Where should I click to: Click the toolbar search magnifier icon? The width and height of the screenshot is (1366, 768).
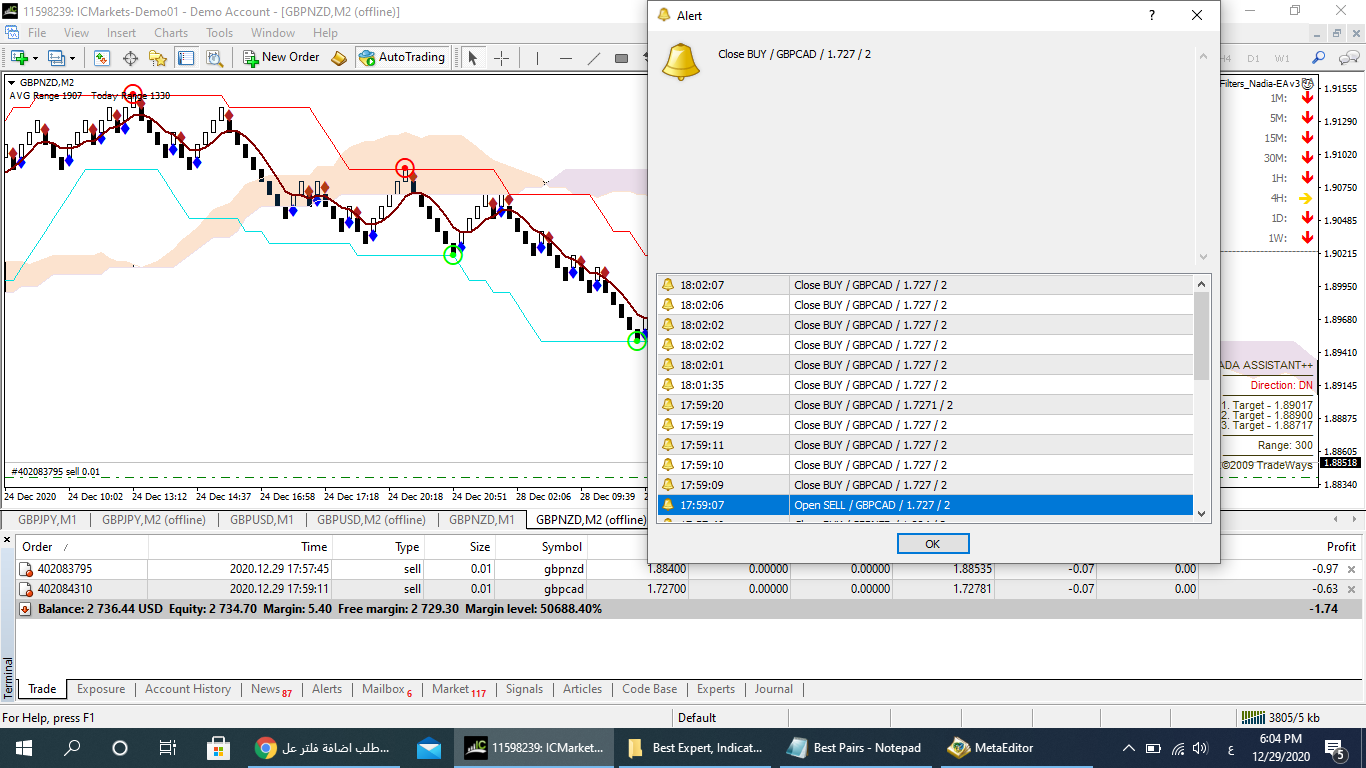(x=1319, y=58)
